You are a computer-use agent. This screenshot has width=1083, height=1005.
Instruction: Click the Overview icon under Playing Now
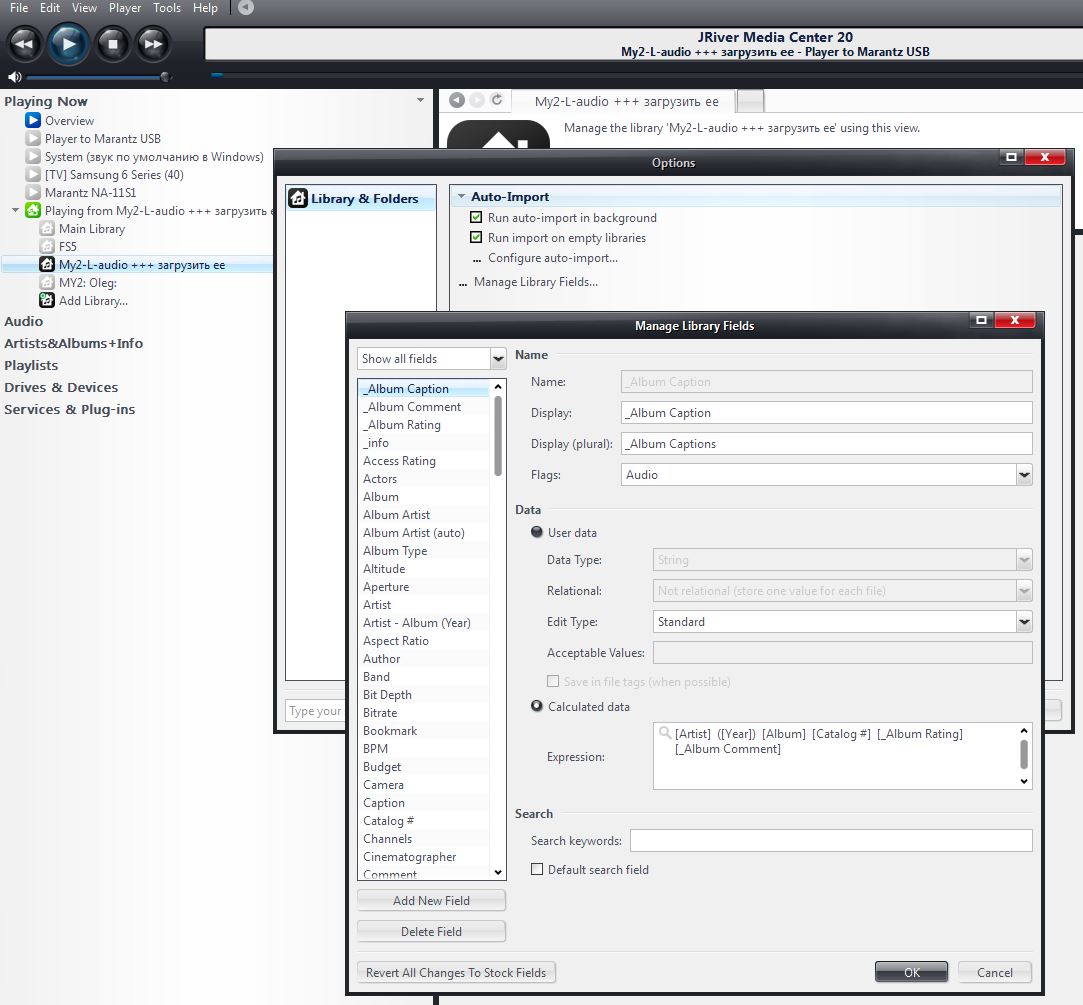pyautogui.click(x=32, y=120)
